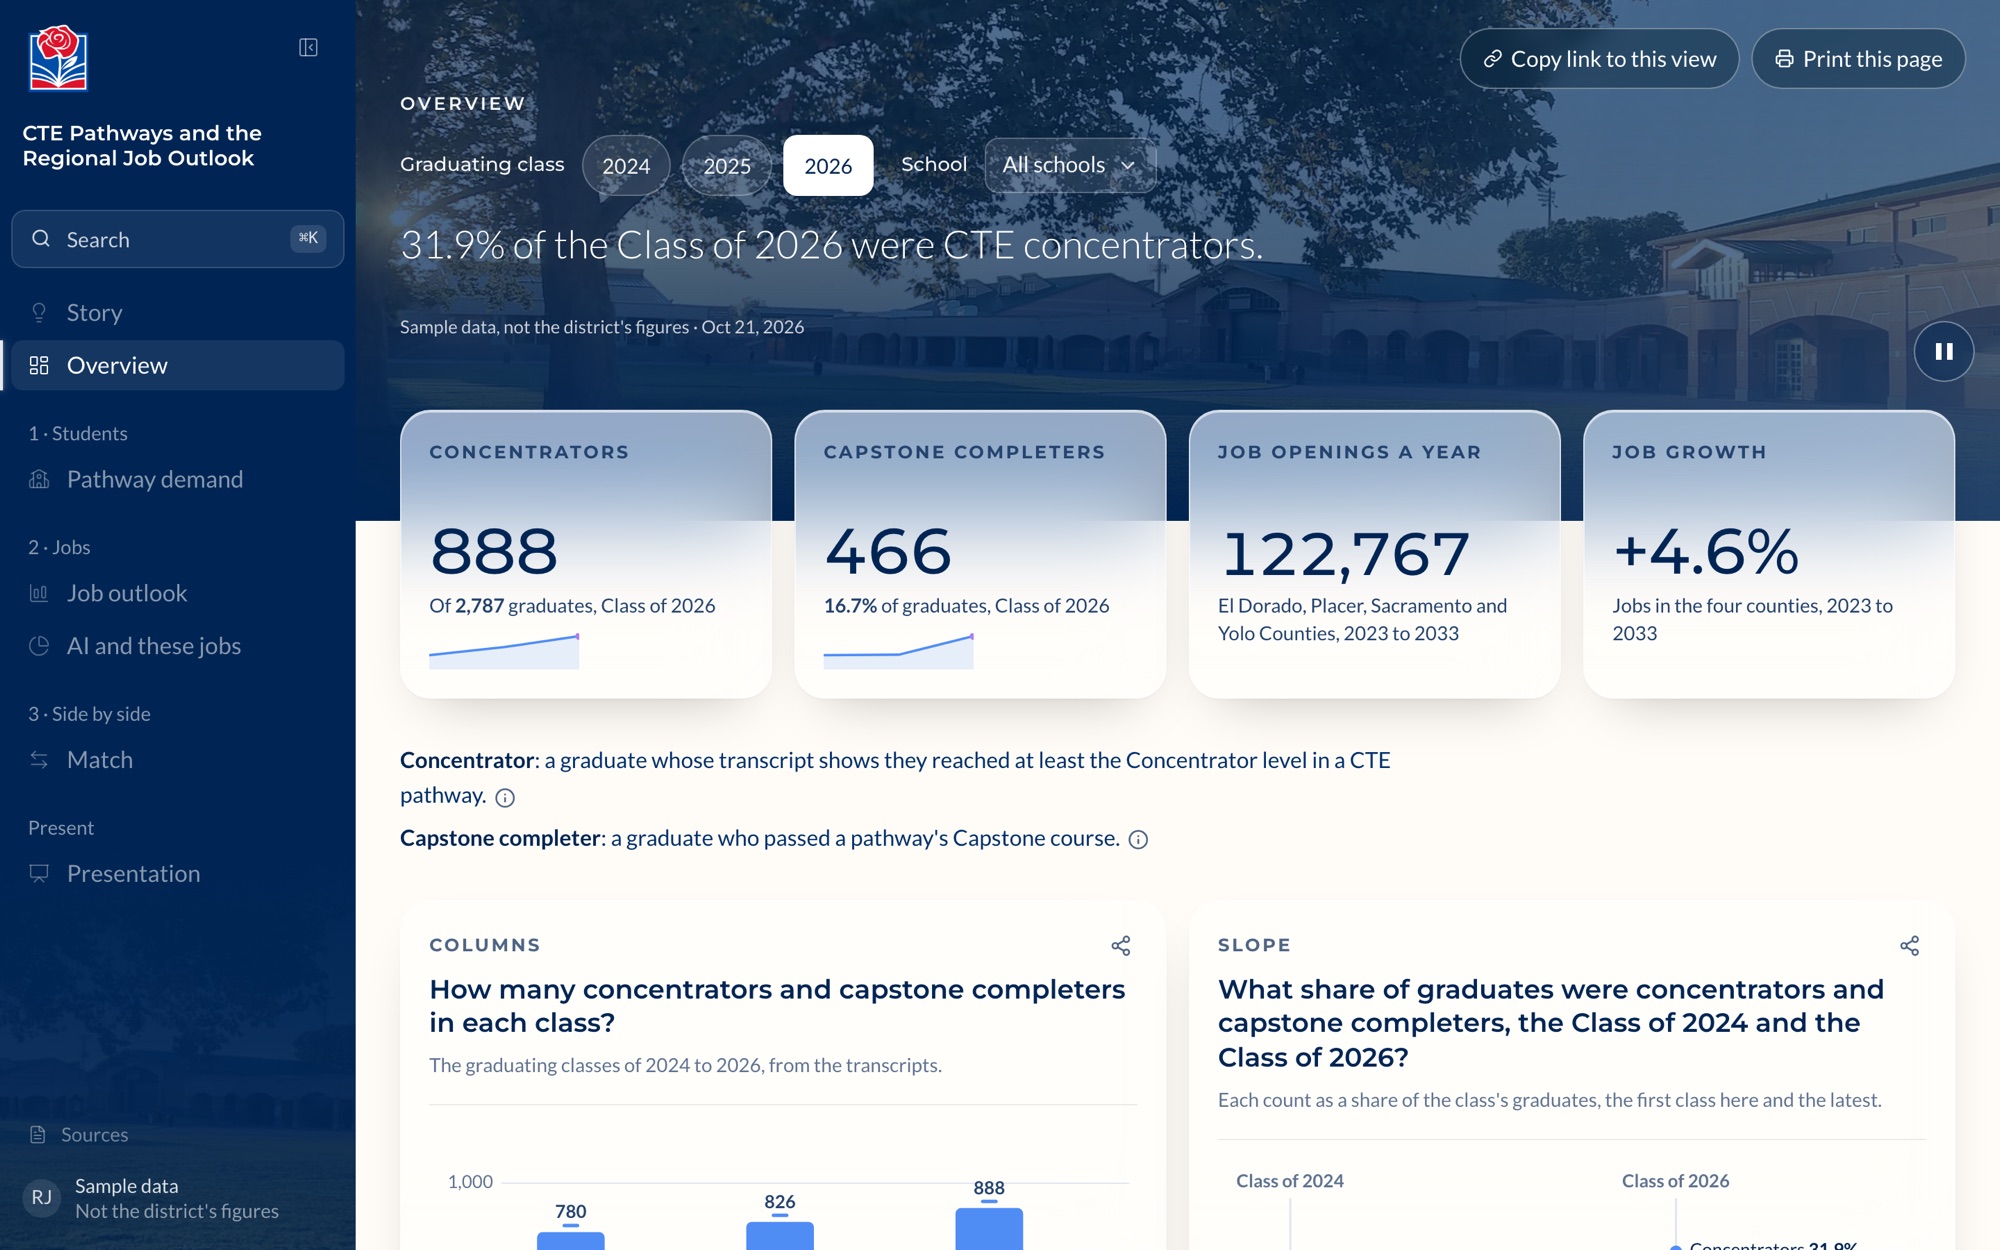Select graduating class 2026

coord(828,165)
